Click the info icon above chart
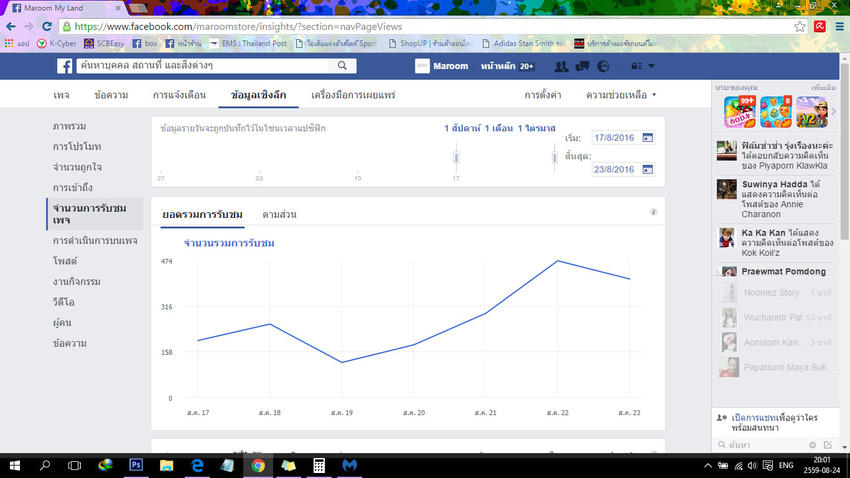Viewport: 850px width, 478px height. (653, 212)
